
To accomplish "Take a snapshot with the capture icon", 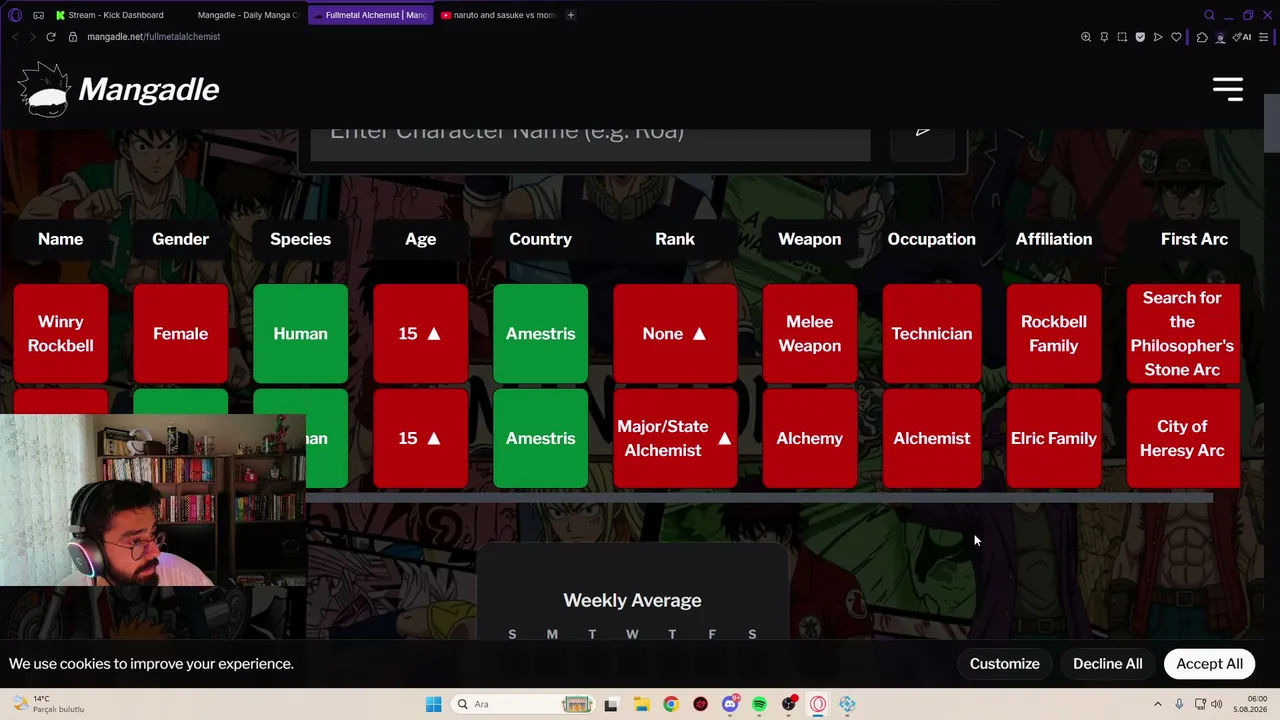I will (1122, 37).
